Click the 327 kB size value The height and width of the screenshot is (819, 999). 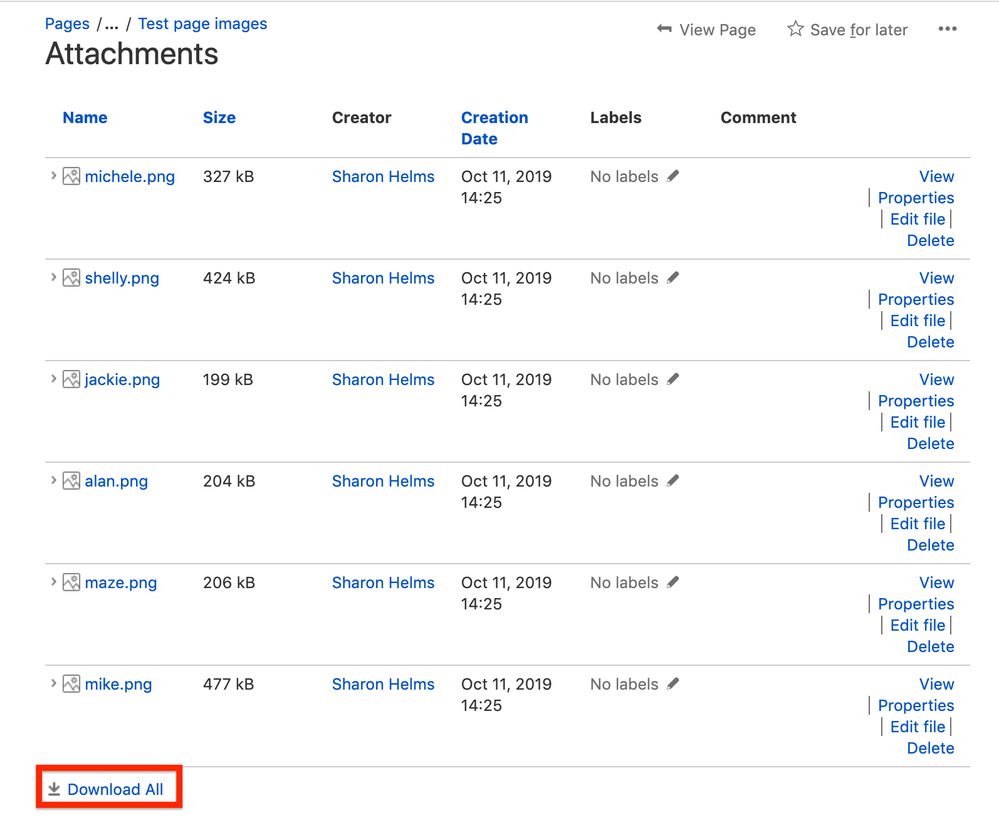[228, 177]
